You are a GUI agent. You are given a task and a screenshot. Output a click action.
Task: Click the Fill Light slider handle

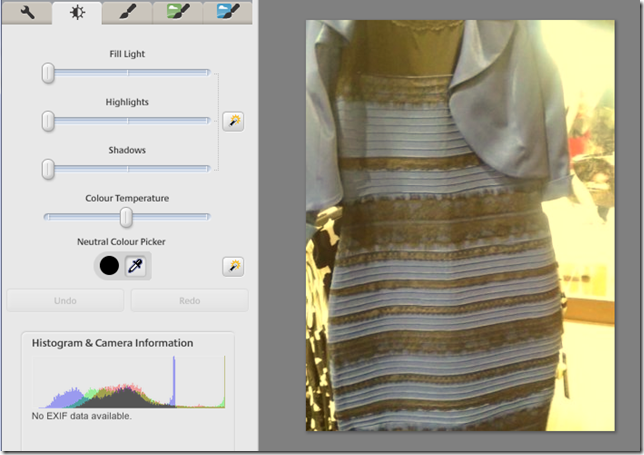(x=48, y=72)
